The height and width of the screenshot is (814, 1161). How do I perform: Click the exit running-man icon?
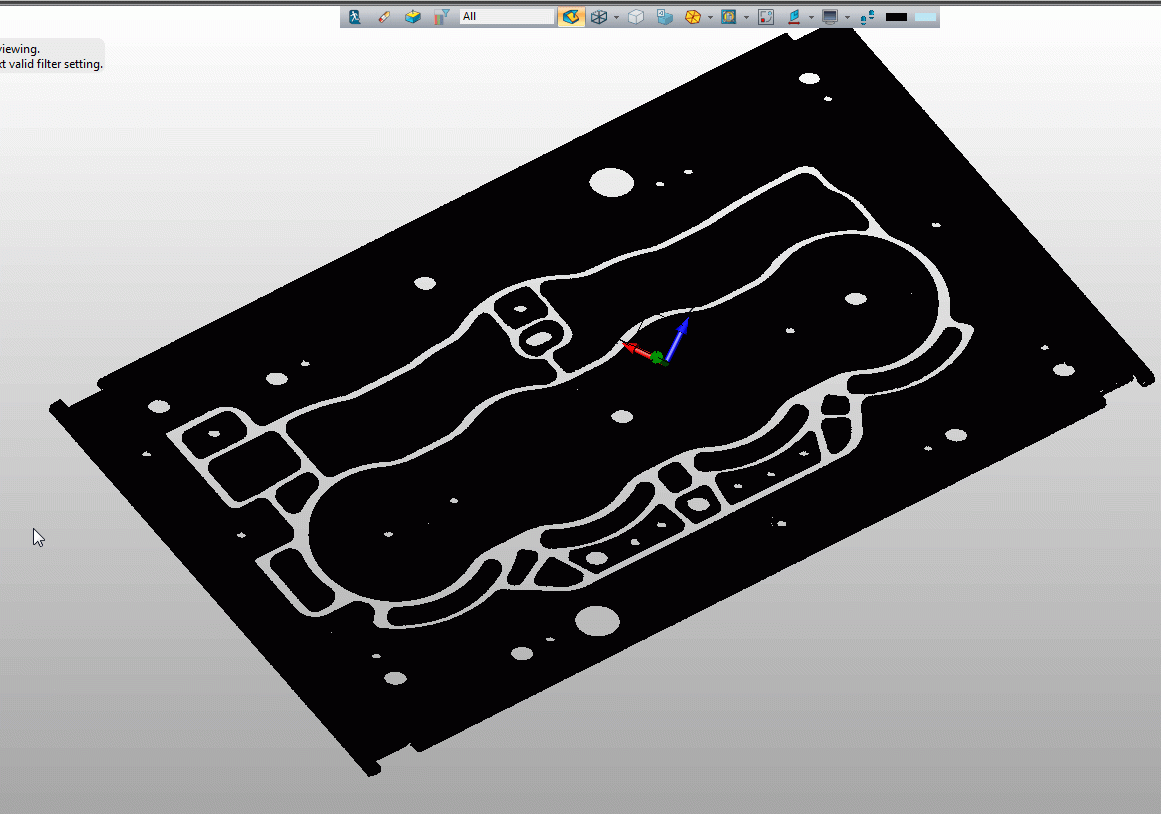click(355, 16)
